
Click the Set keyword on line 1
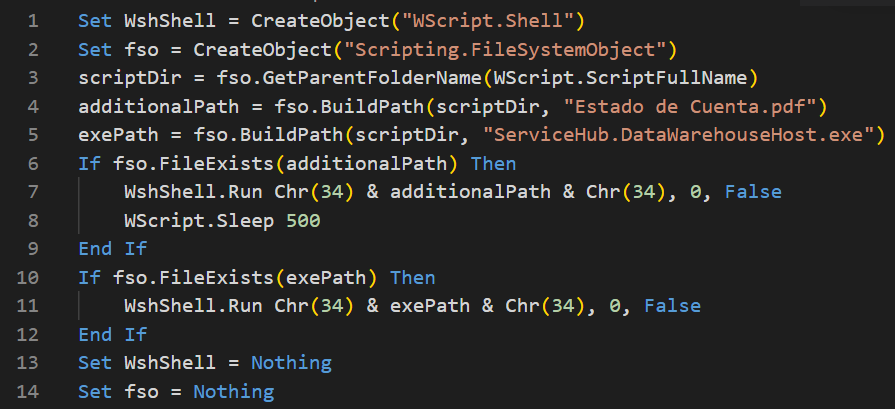pyautogui.click(x=95, y=21)
